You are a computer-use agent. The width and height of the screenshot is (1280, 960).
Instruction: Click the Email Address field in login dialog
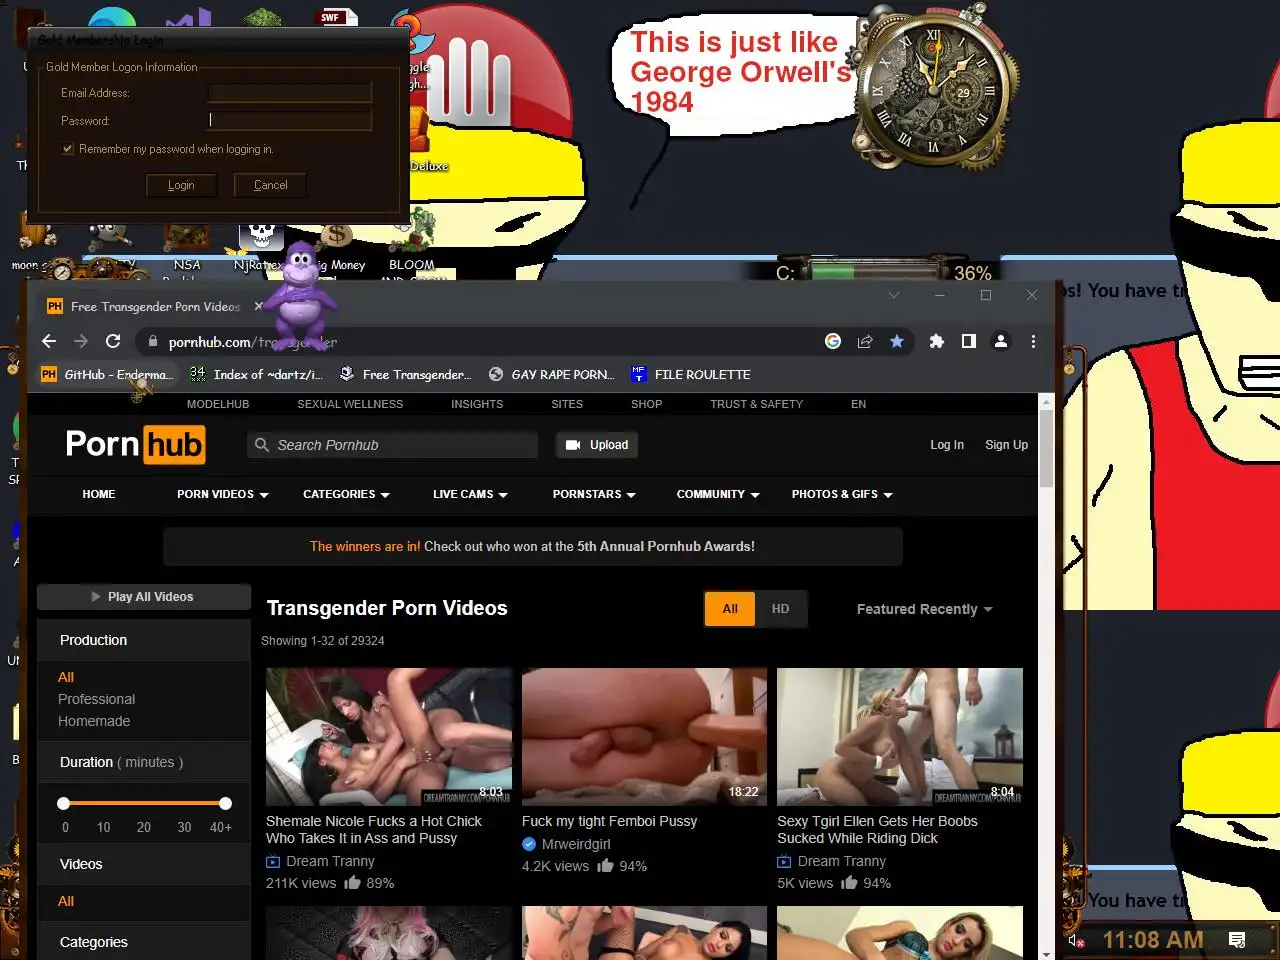[x=290, y=93]
